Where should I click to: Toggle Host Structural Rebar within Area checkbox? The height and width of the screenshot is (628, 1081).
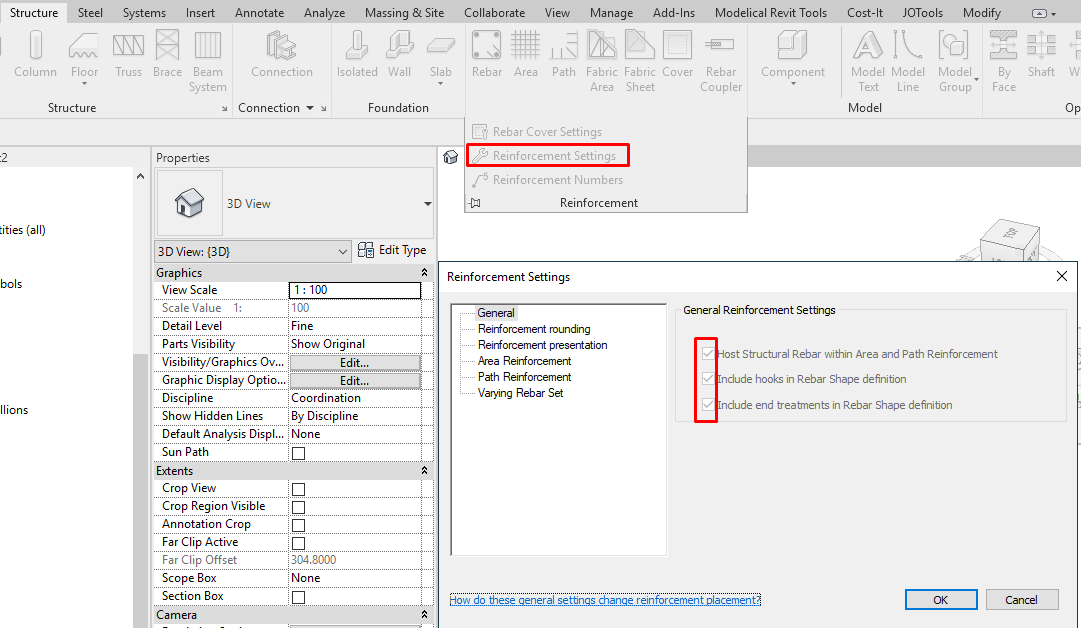coord(708,354)
